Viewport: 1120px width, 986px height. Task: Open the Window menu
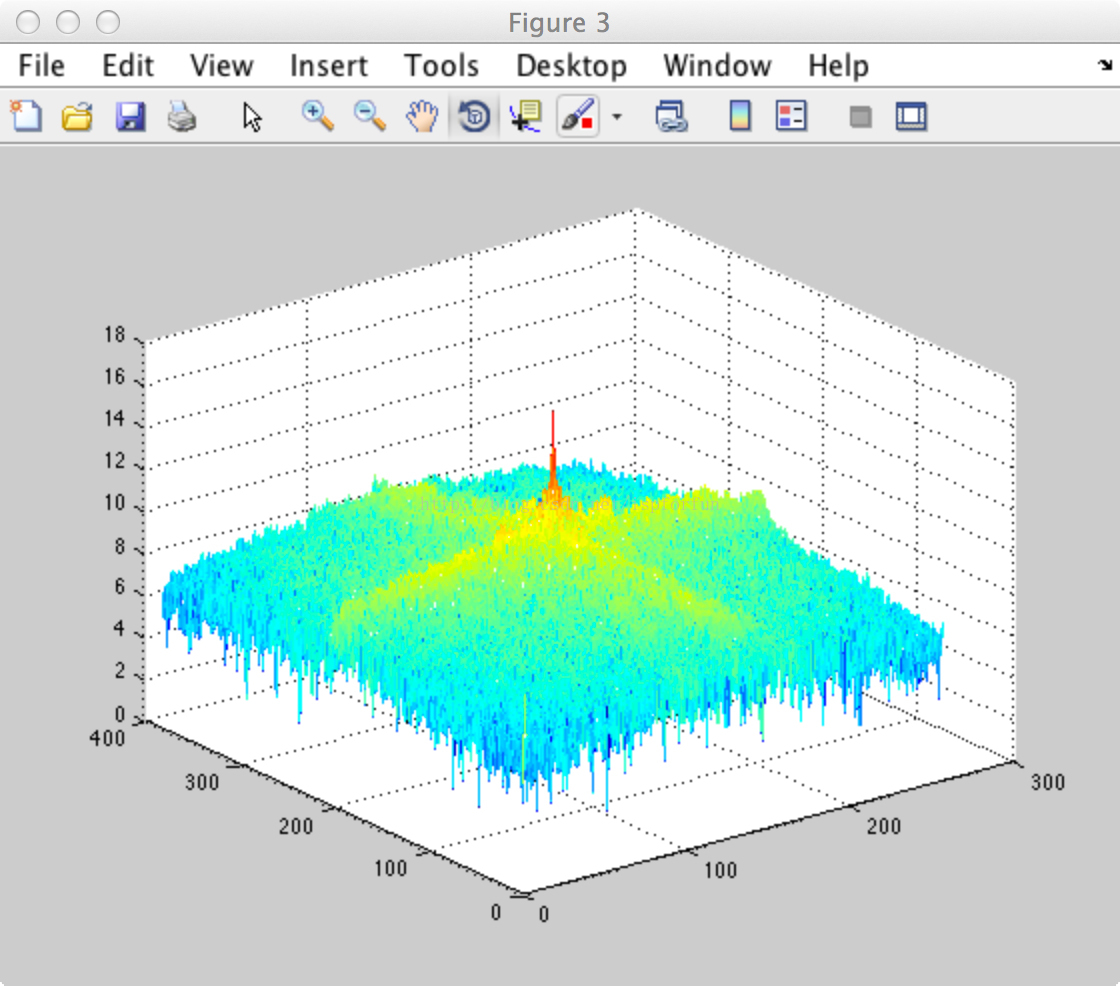coord(717,66)
